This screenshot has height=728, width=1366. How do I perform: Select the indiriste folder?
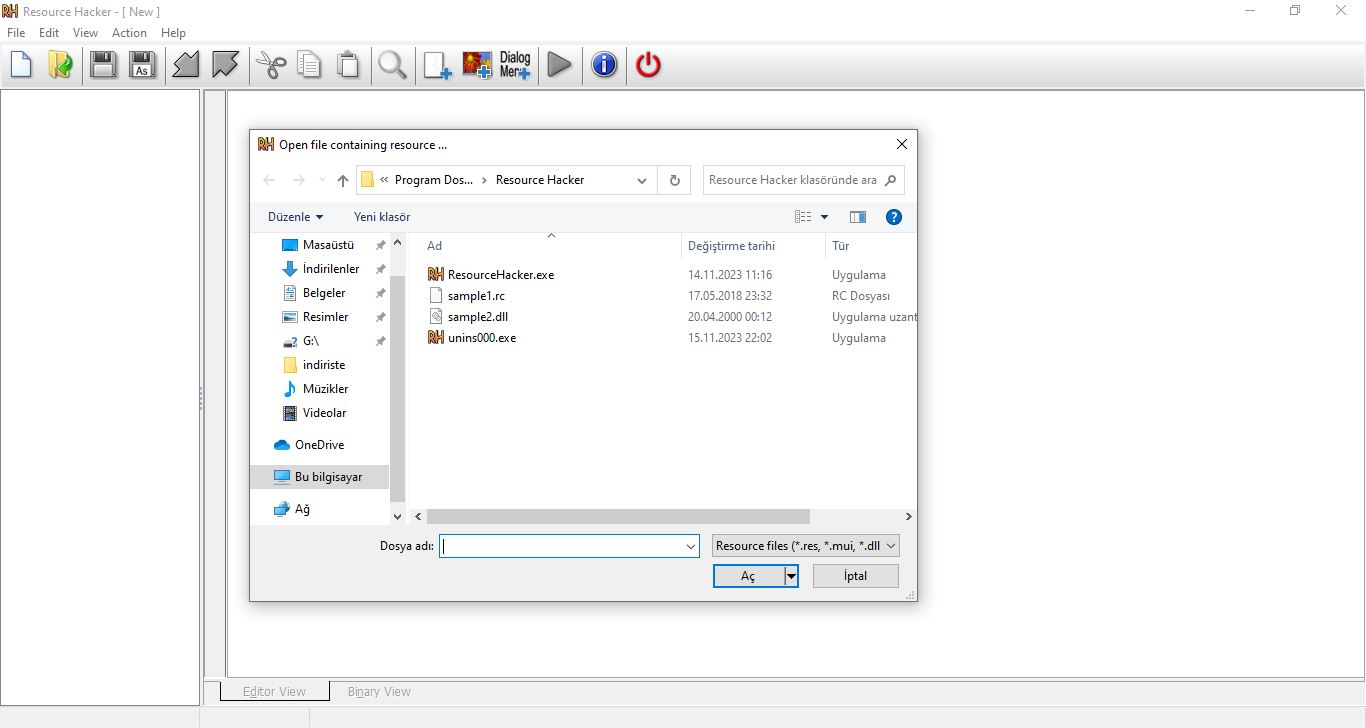[x=324, y=365]
